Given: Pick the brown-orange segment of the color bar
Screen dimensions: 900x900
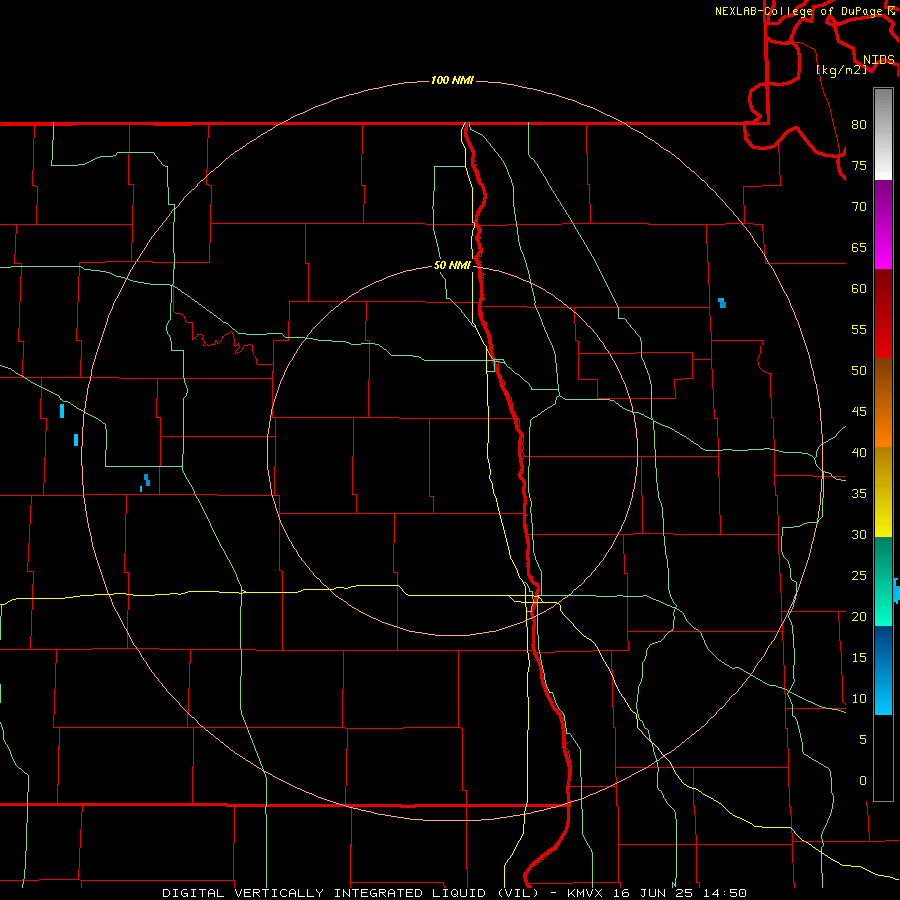Looking at the screenshot, I should click(883, 403).
